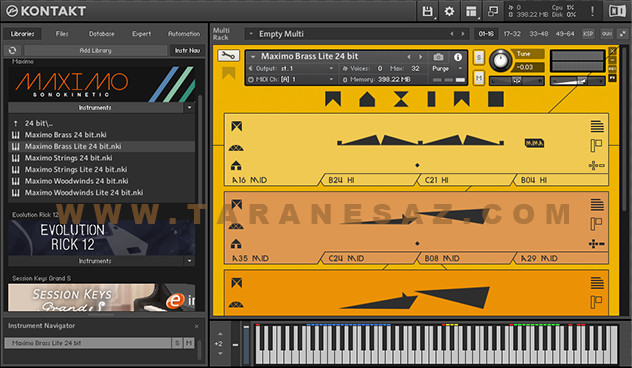This screenshot has width=632, height=368.
Task: Switch to the Files tab
Action: 62,34
